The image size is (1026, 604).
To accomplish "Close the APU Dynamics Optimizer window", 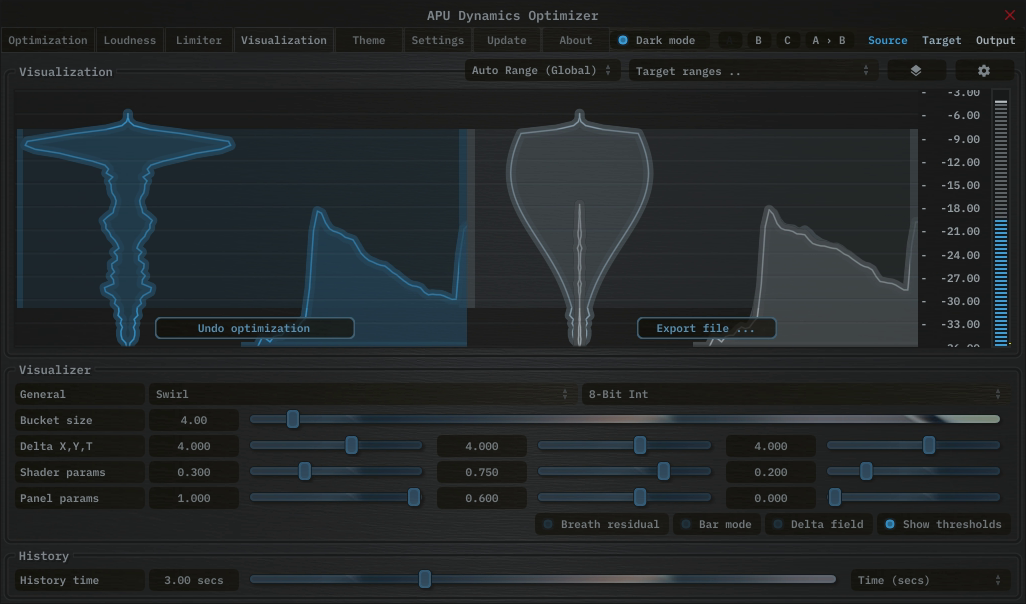I will pyautogui.click(x=1009, y=15).
